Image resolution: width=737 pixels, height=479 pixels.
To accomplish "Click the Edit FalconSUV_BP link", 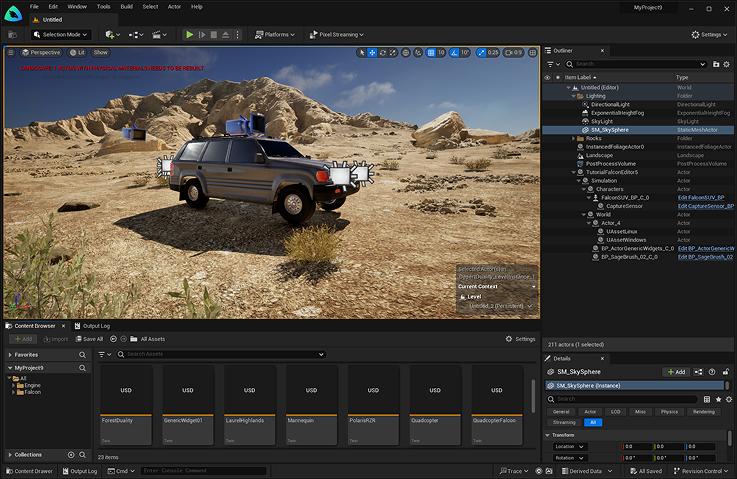I will click(x=701, y=197).
